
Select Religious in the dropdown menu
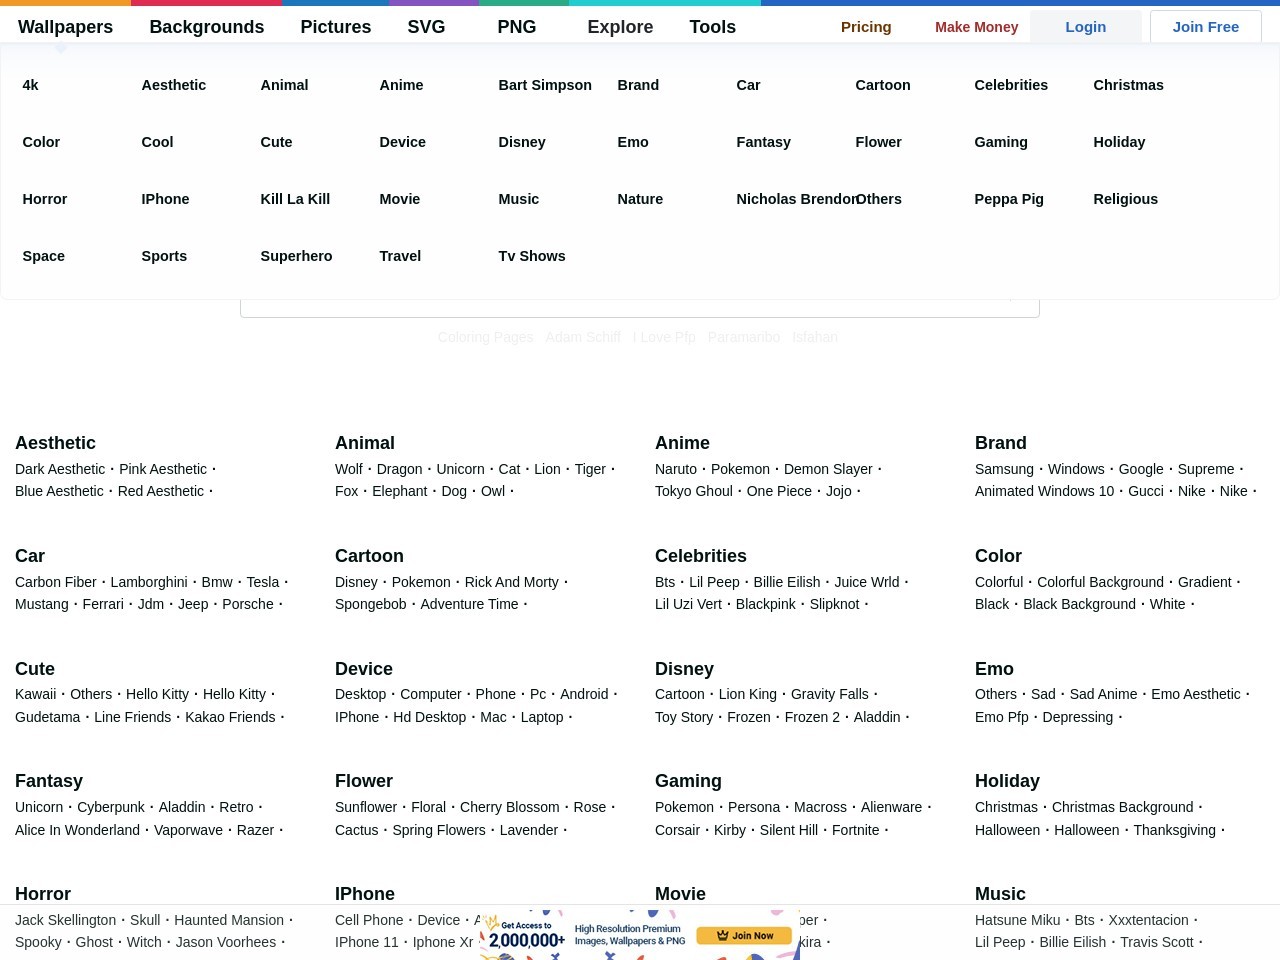(x=1125, y=199)
